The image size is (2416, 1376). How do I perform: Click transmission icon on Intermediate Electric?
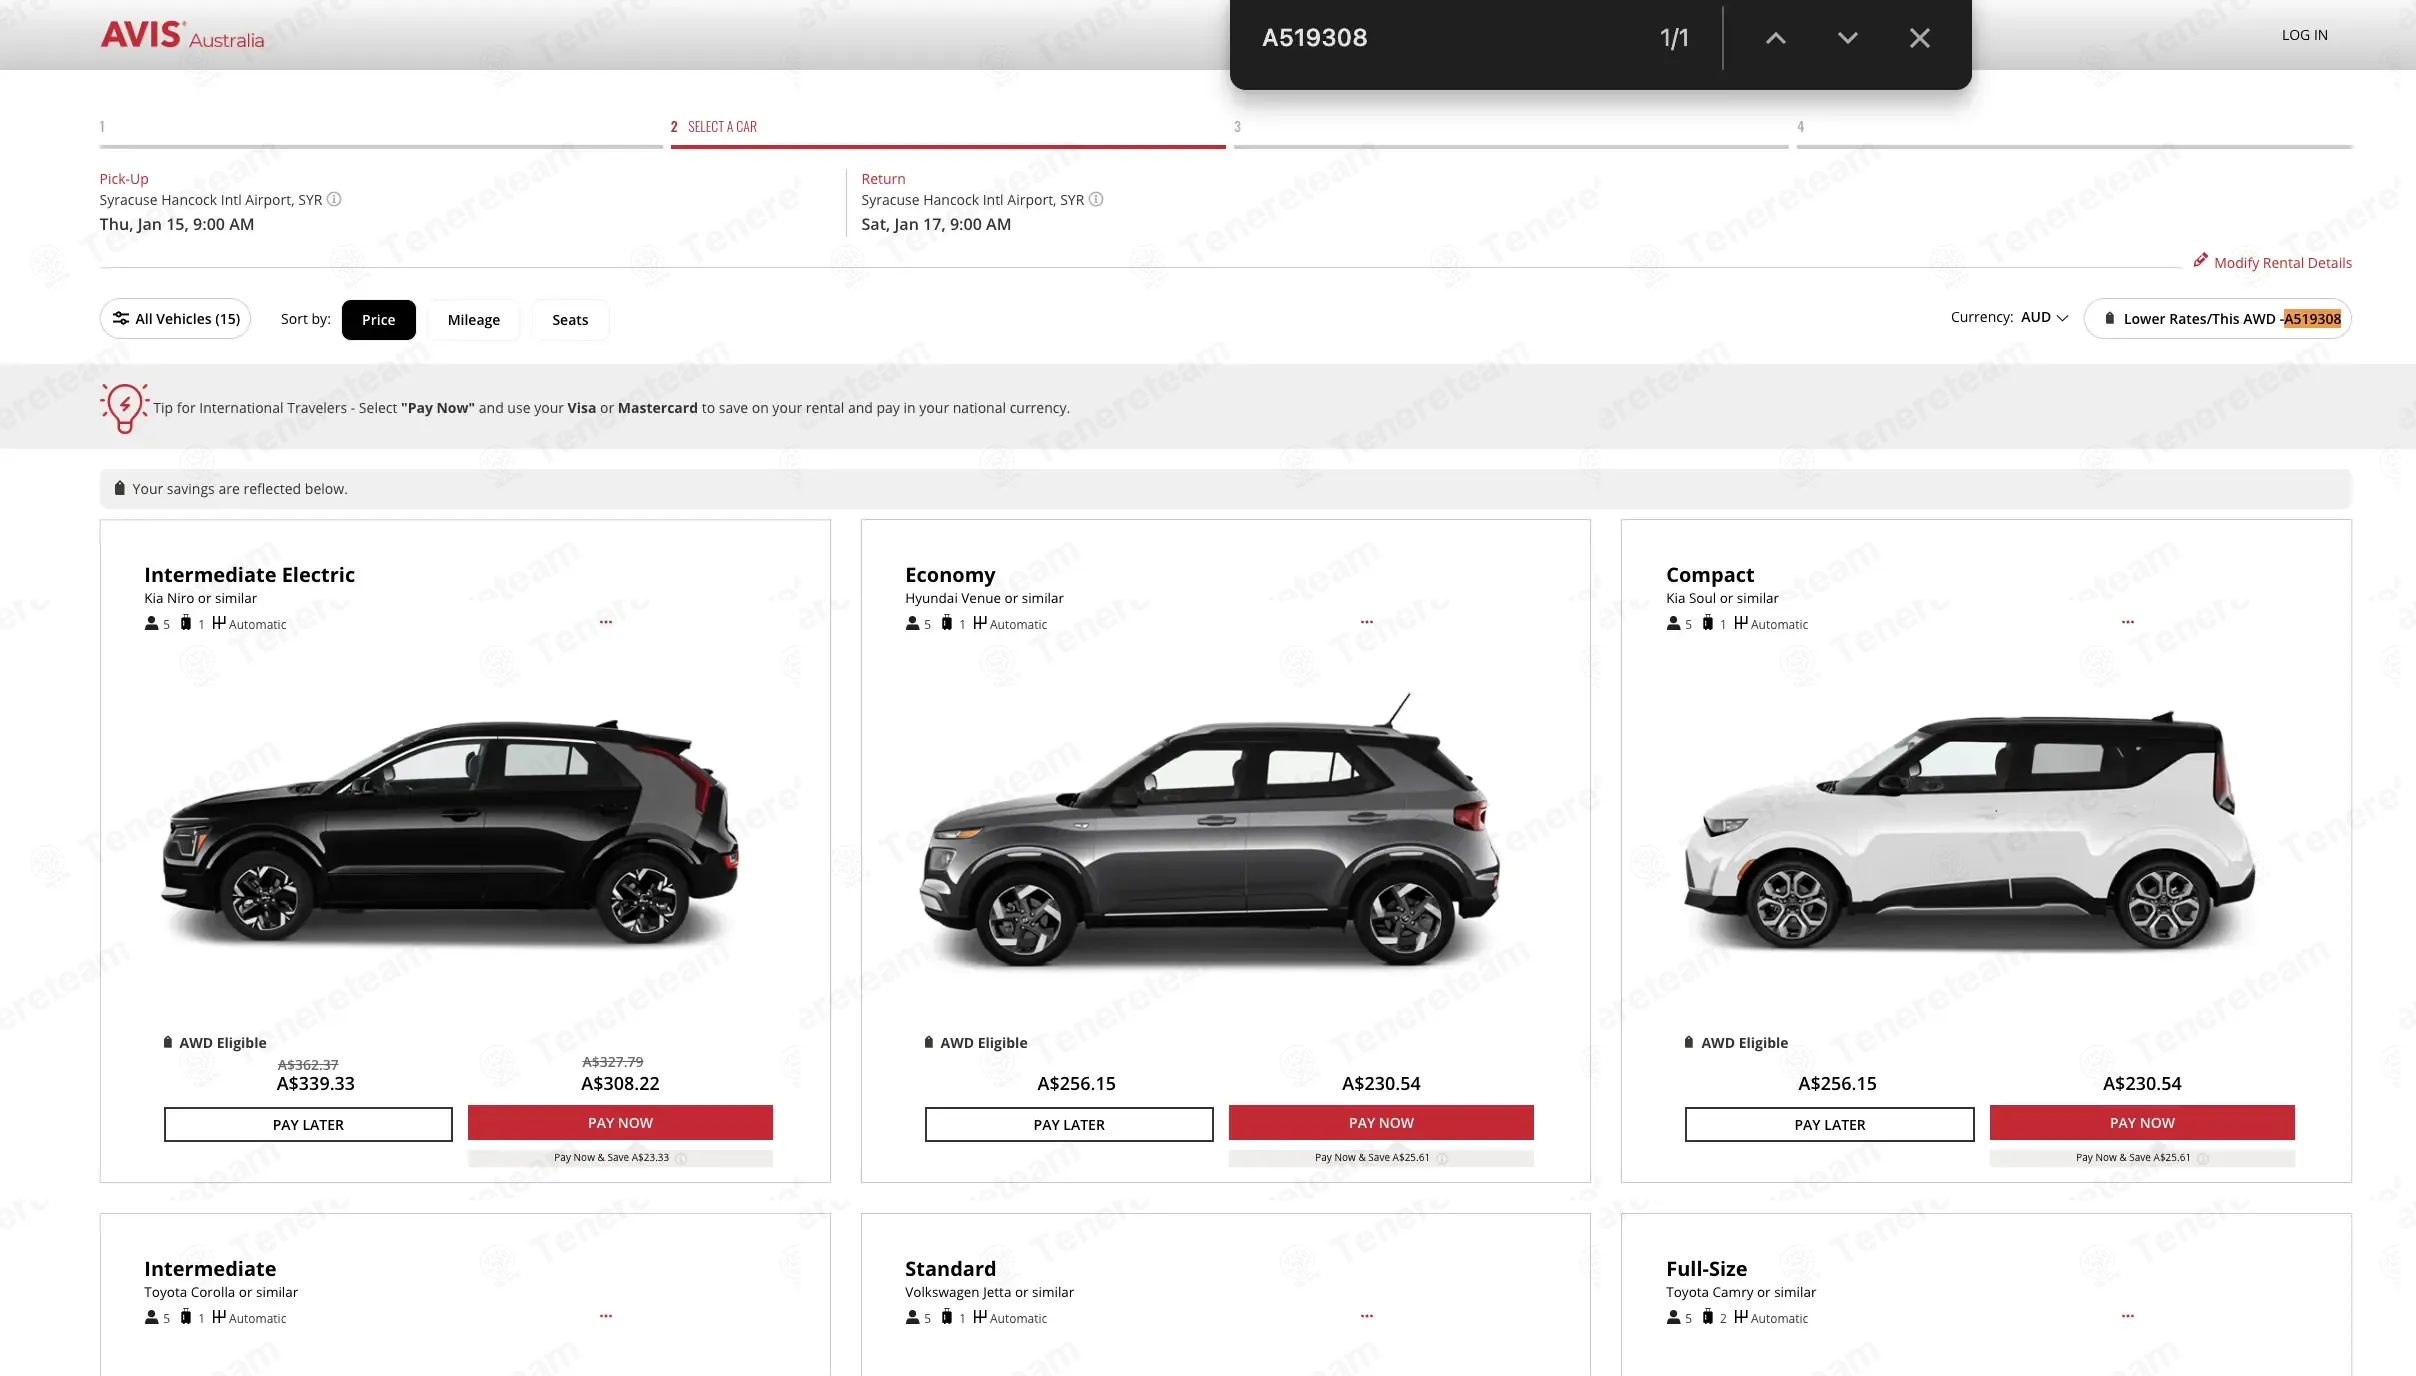click(218, 623)
